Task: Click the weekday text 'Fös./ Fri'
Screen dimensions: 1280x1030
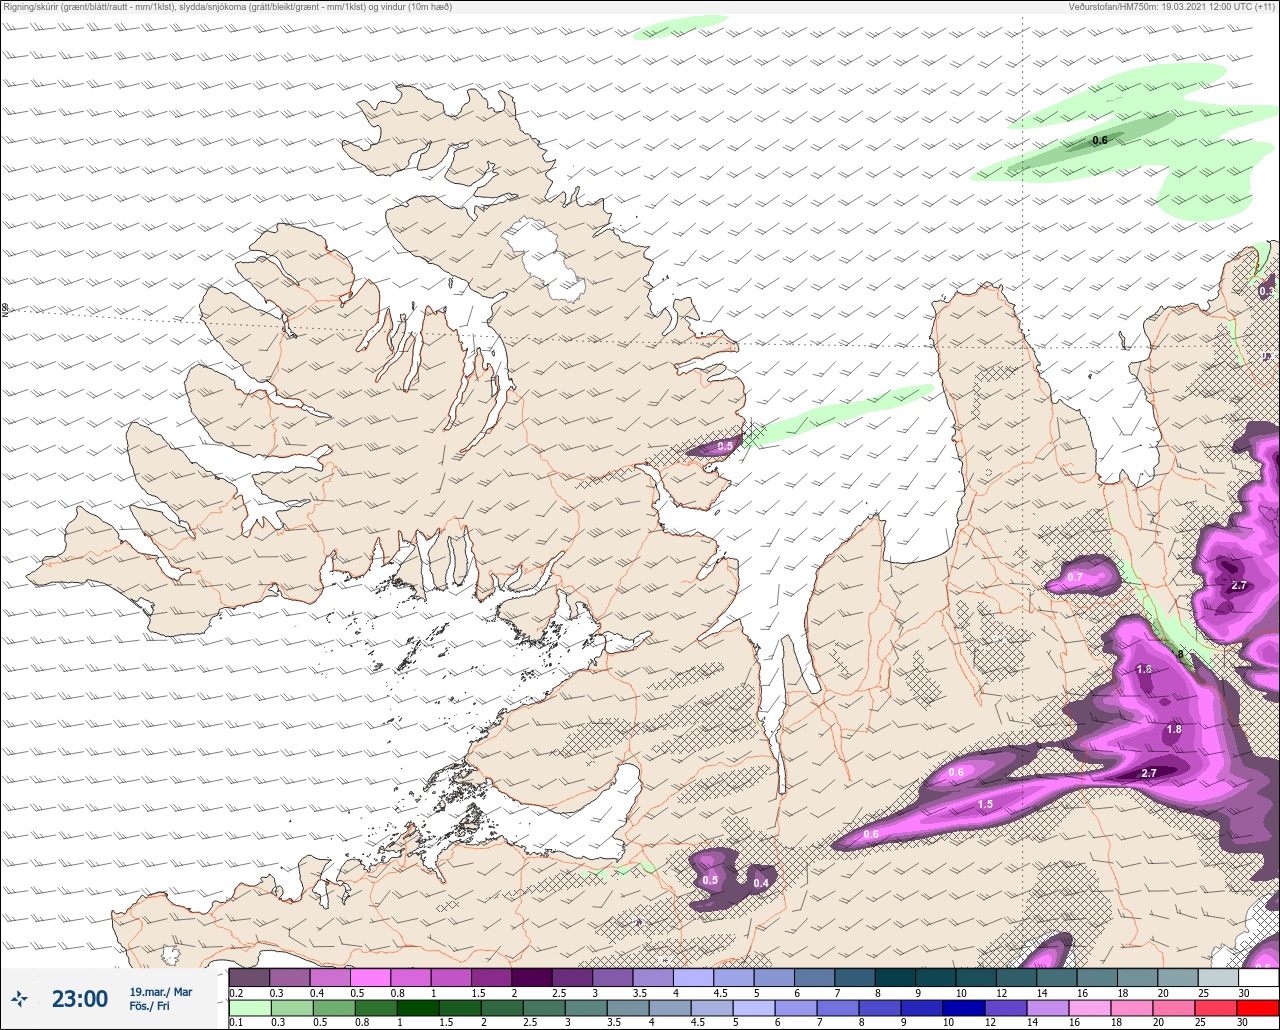Action: [150, 1006]
